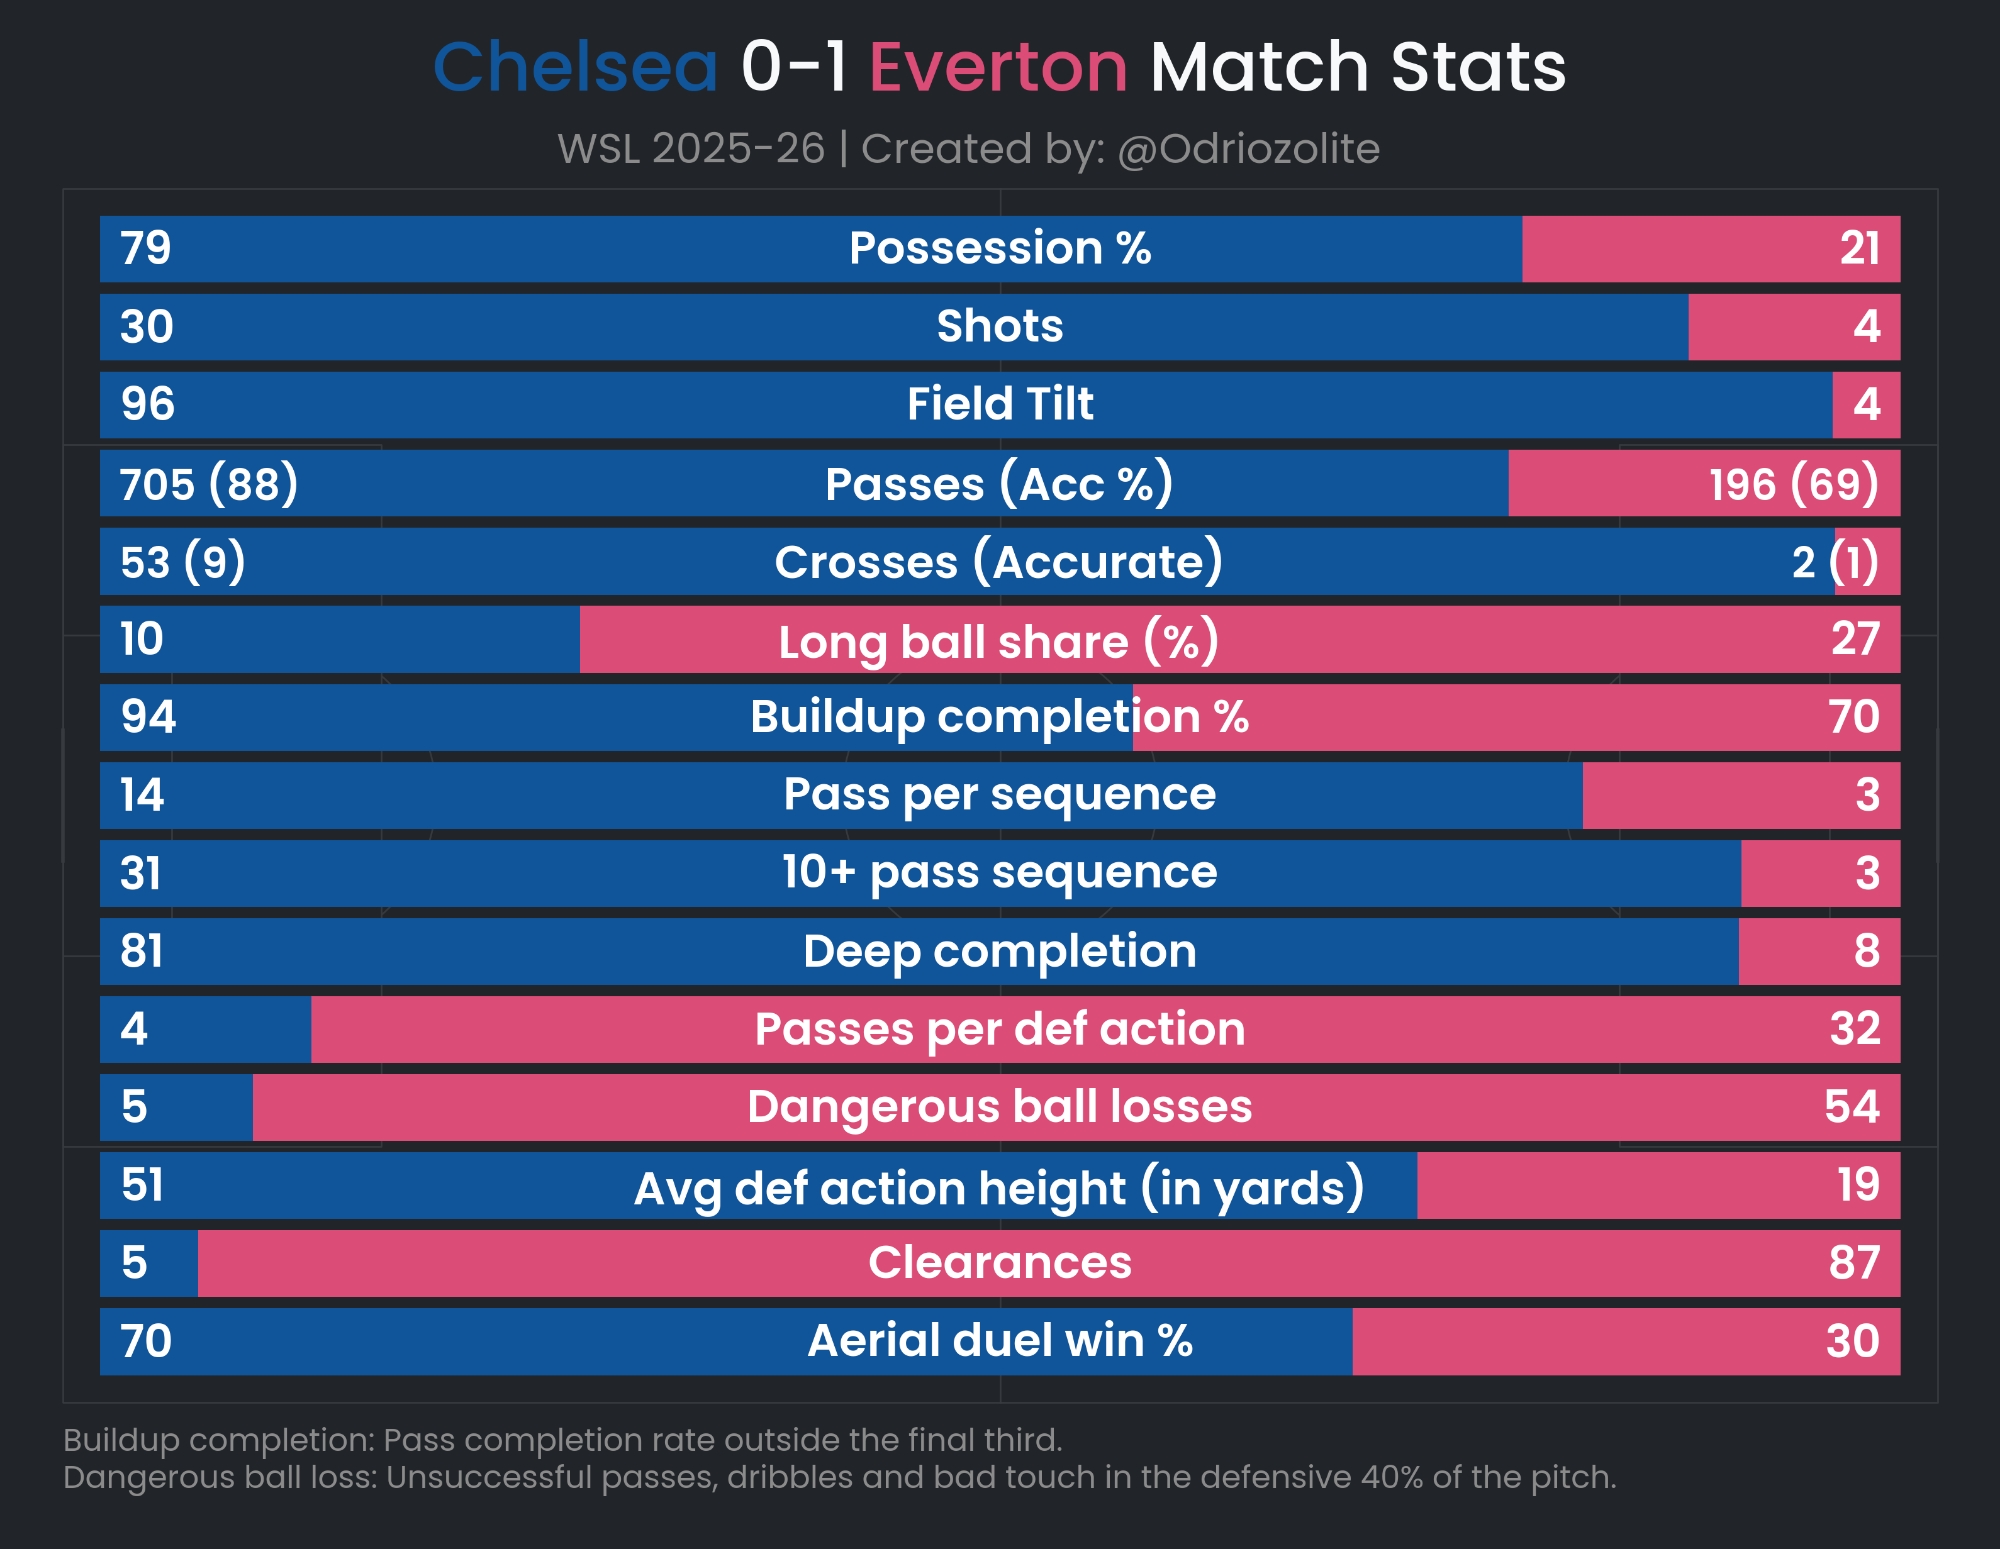
Task: Select Chelsea's 705 (88) passes value
Action: pos(209,484)
